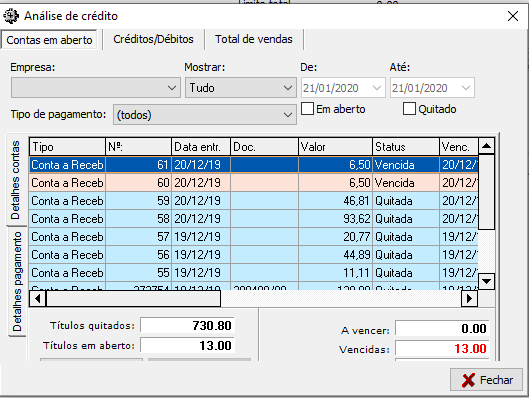Screen dimensions: 529x398
Task: Select row number 61
Action: click(x=253, y=165)
